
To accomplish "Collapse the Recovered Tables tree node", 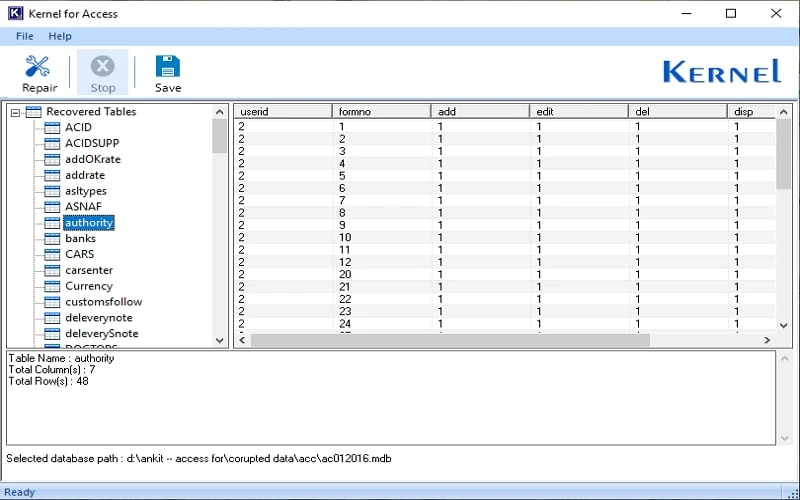I will pos(15,112).
